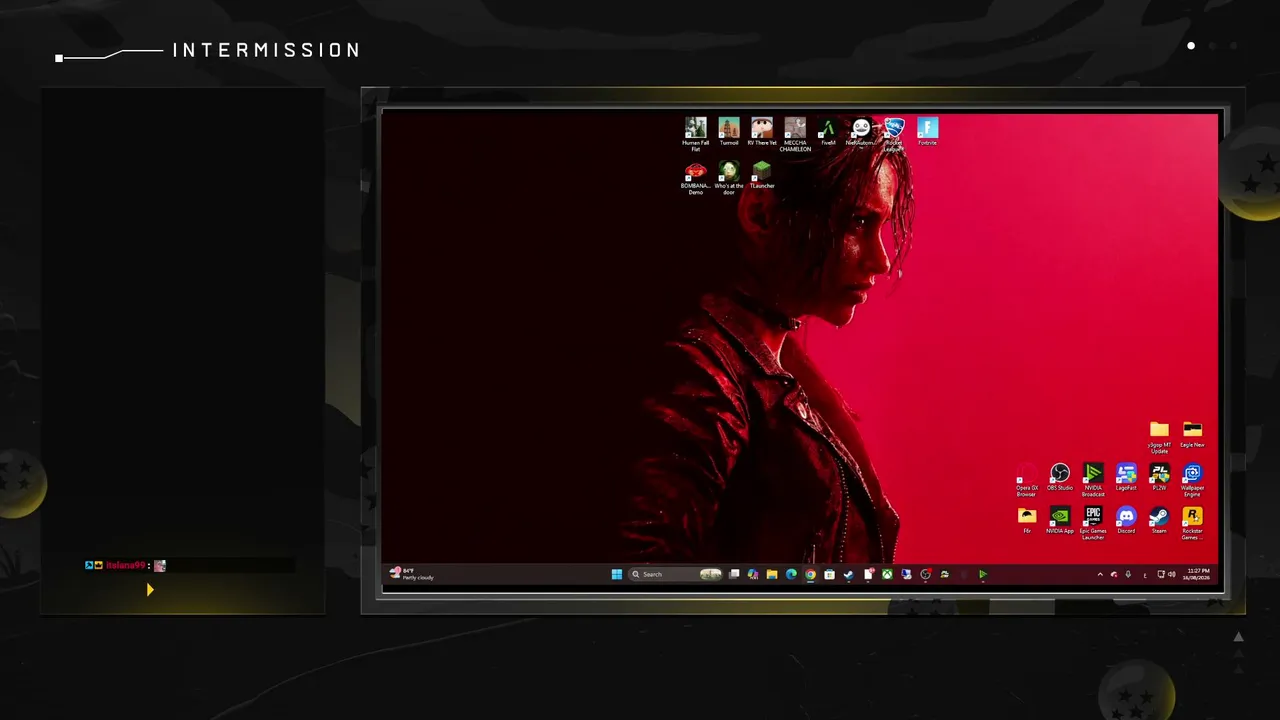Open the Fortnite desktop icon
1280x720 pixels.
[x=927, y=131]
